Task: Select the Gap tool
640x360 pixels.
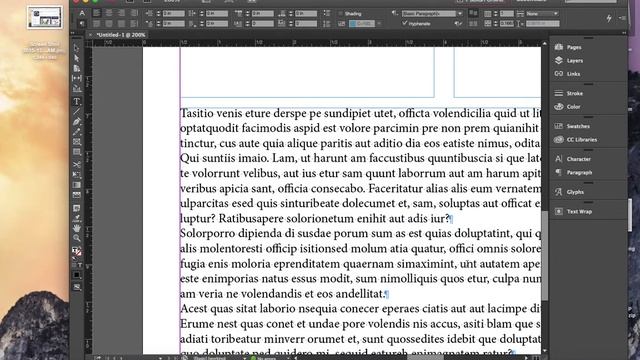Action: pos(76,78)
